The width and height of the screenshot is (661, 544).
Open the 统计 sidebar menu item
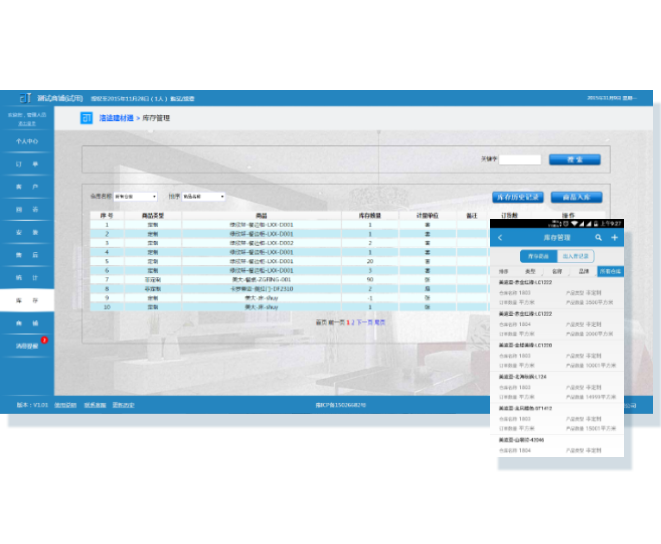[27, 278]
